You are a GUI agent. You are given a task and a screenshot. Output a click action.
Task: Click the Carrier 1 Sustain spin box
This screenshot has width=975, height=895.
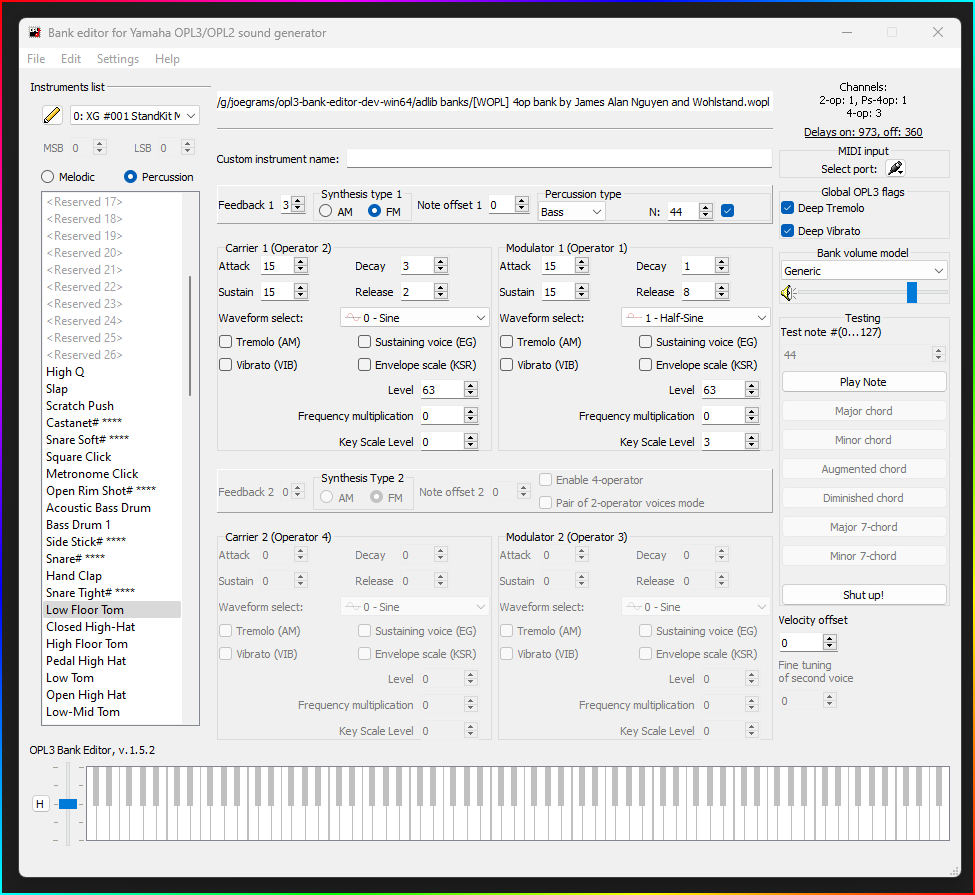tap(284, 292)
